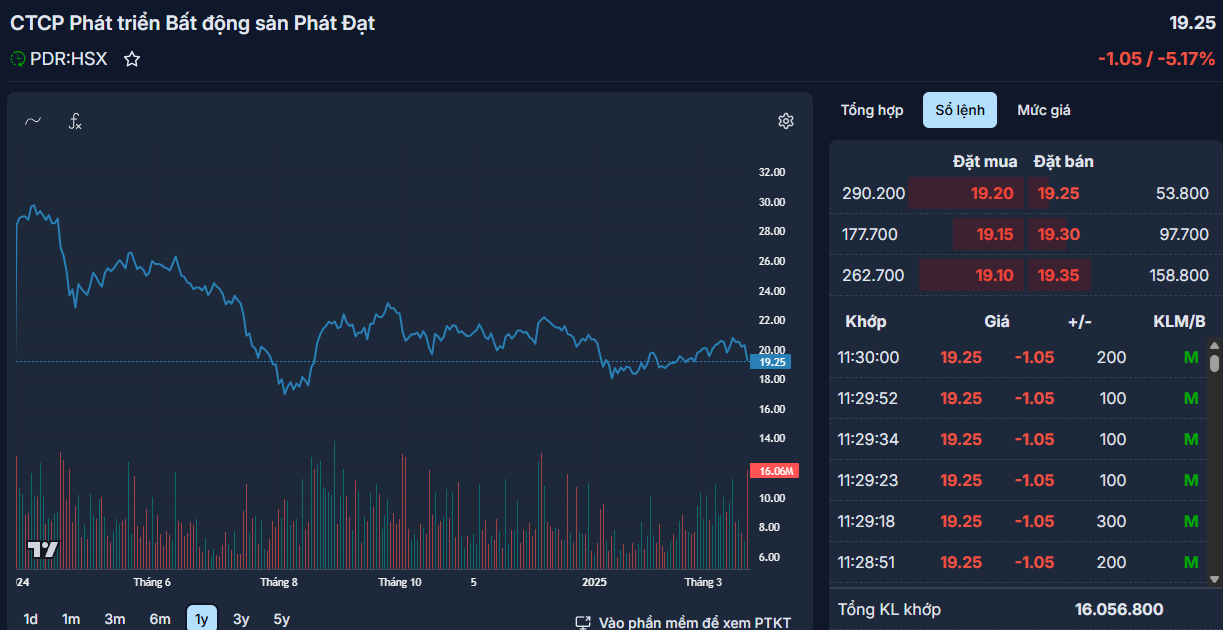Screen dimensions: 1223x630
Task: Click the KLM/B column header
Action: [1180, 321]
